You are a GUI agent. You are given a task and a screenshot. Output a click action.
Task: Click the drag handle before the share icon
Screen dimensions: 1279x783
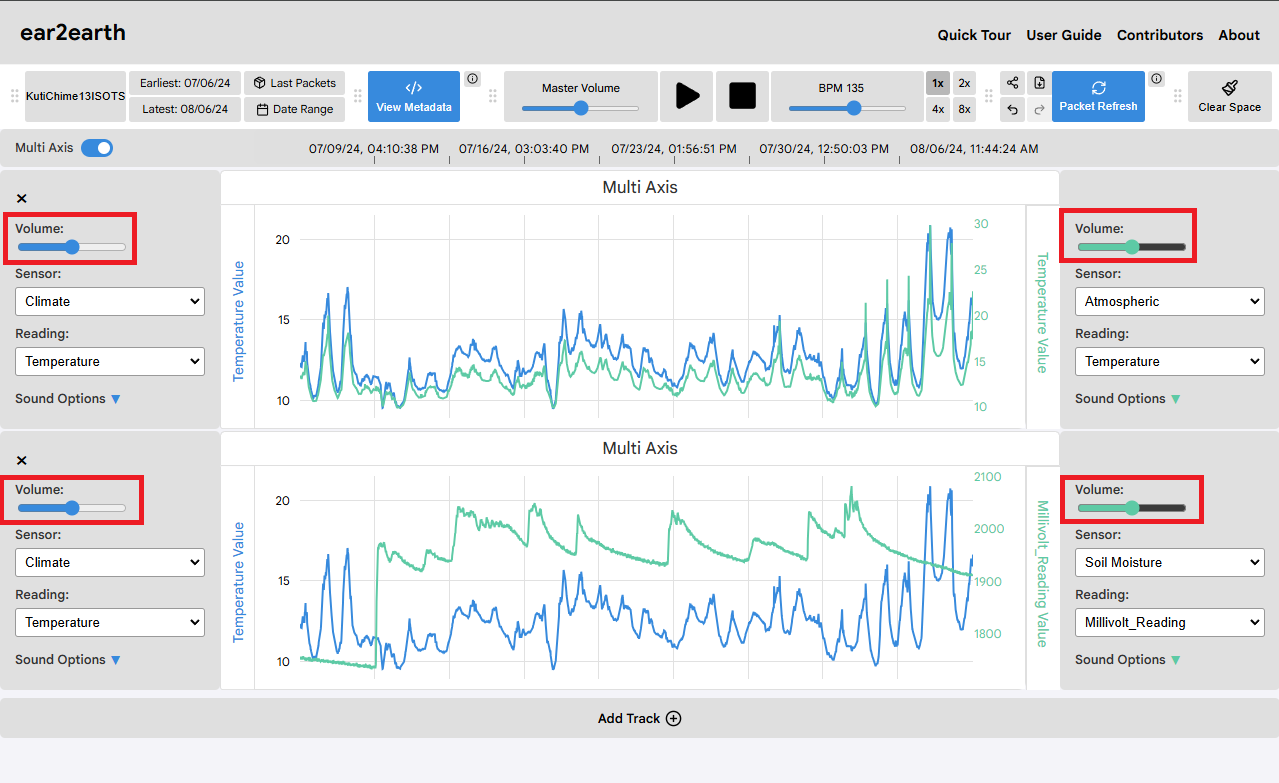[x=990, y=96]
